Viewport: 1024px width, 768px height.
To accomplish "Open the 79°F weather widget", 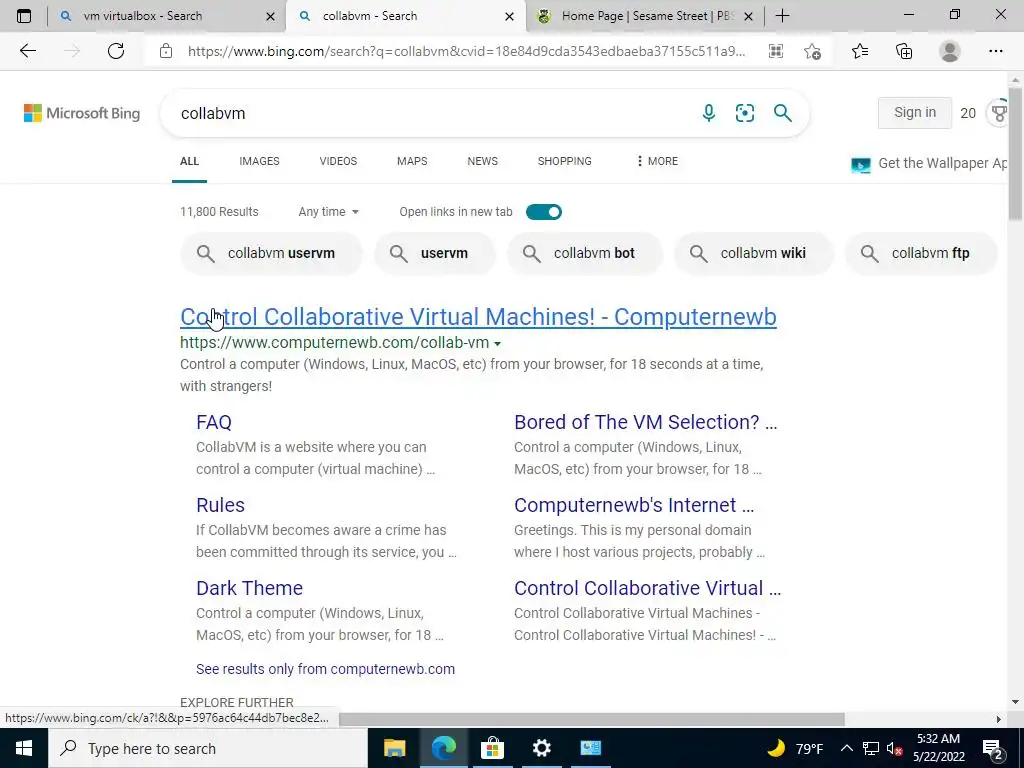I will (x=795, y=748).
